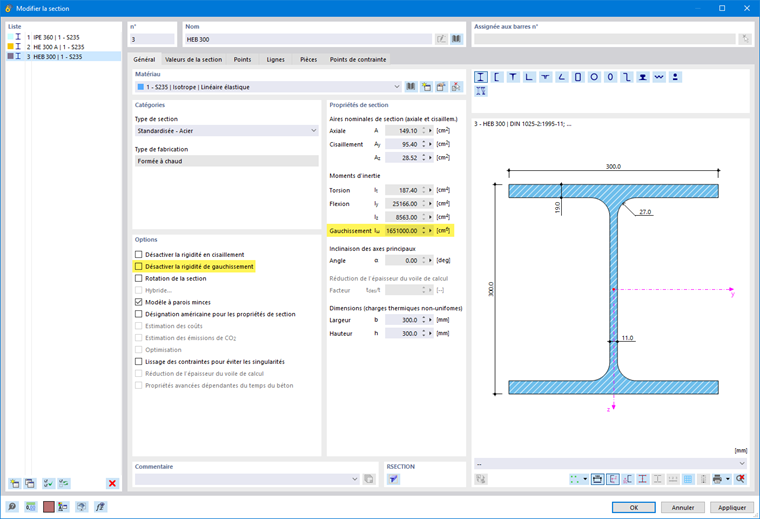
Task: Select the channel (U) section shape icon
Action: pyautogui.click(x=497, y=77)
